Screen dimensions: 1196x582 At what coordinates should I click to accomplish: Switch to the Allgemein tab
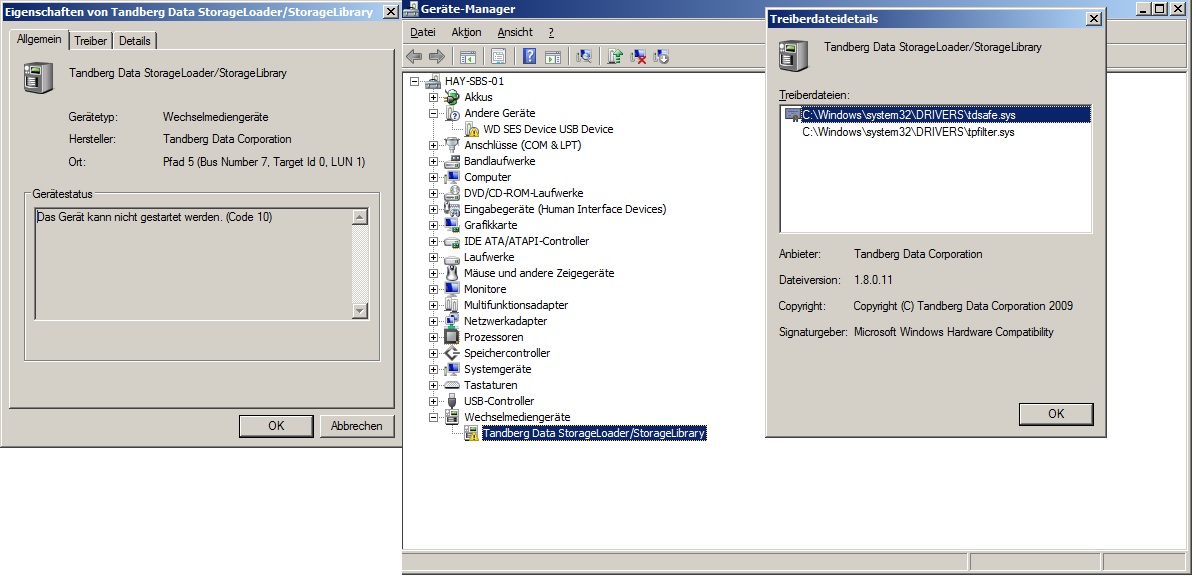tap(39, 40)
